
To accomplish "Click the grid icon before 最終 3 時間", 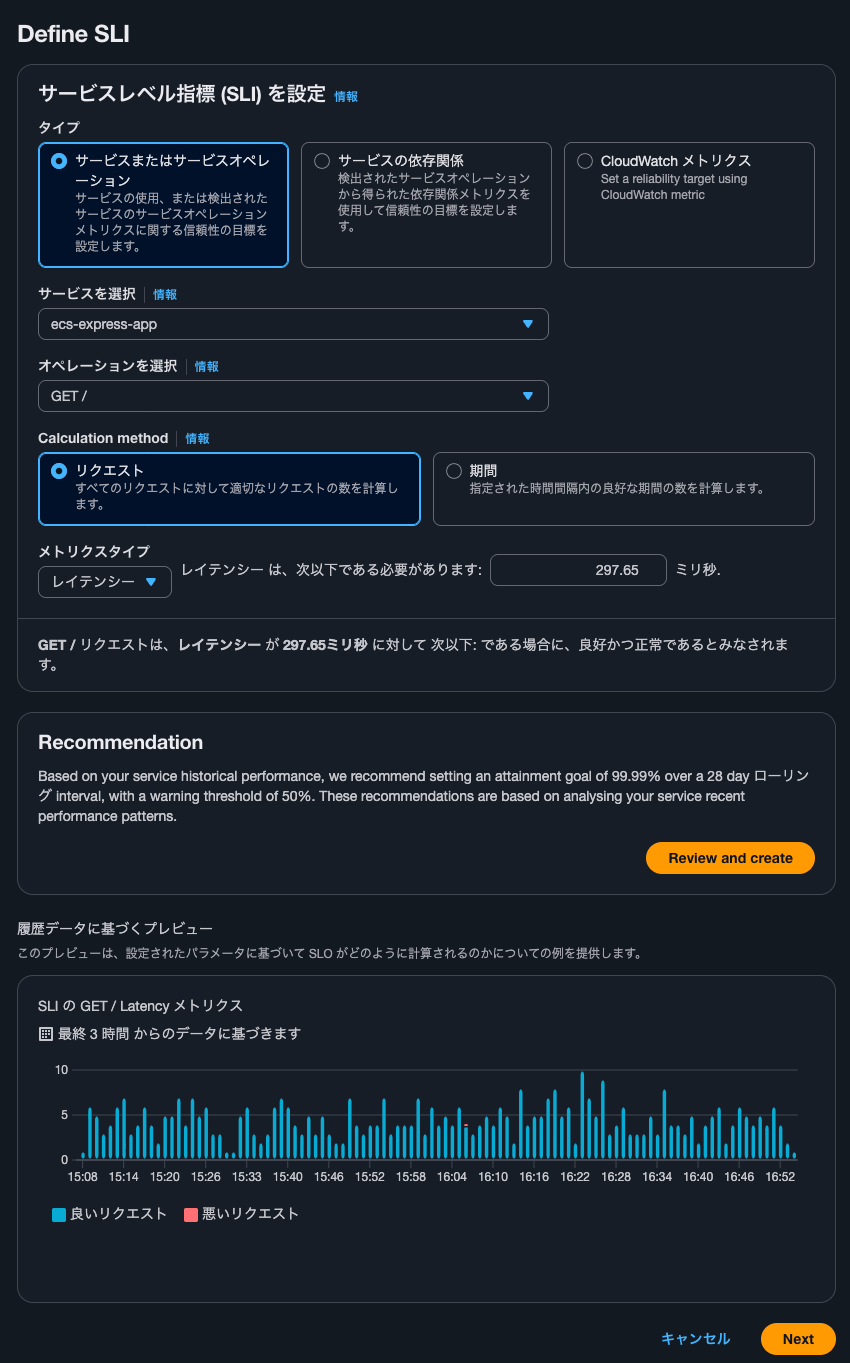I will coord(45,1033).
